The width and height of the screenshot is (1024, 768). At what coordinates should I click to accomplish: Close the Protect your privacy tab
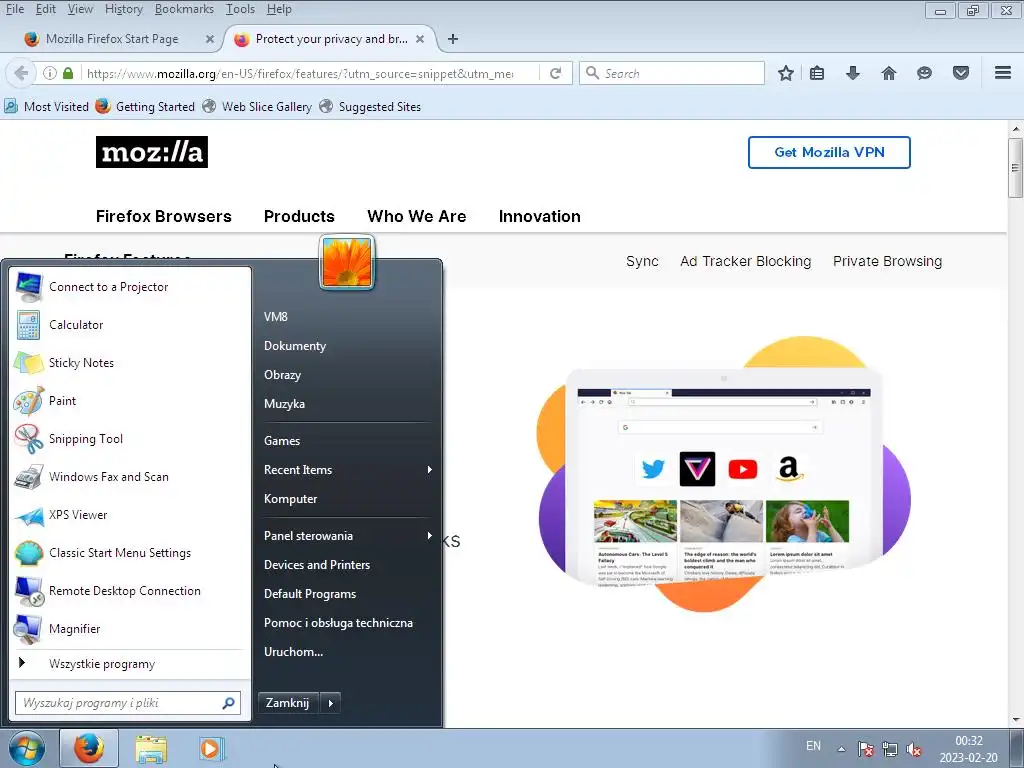[420, 39]
